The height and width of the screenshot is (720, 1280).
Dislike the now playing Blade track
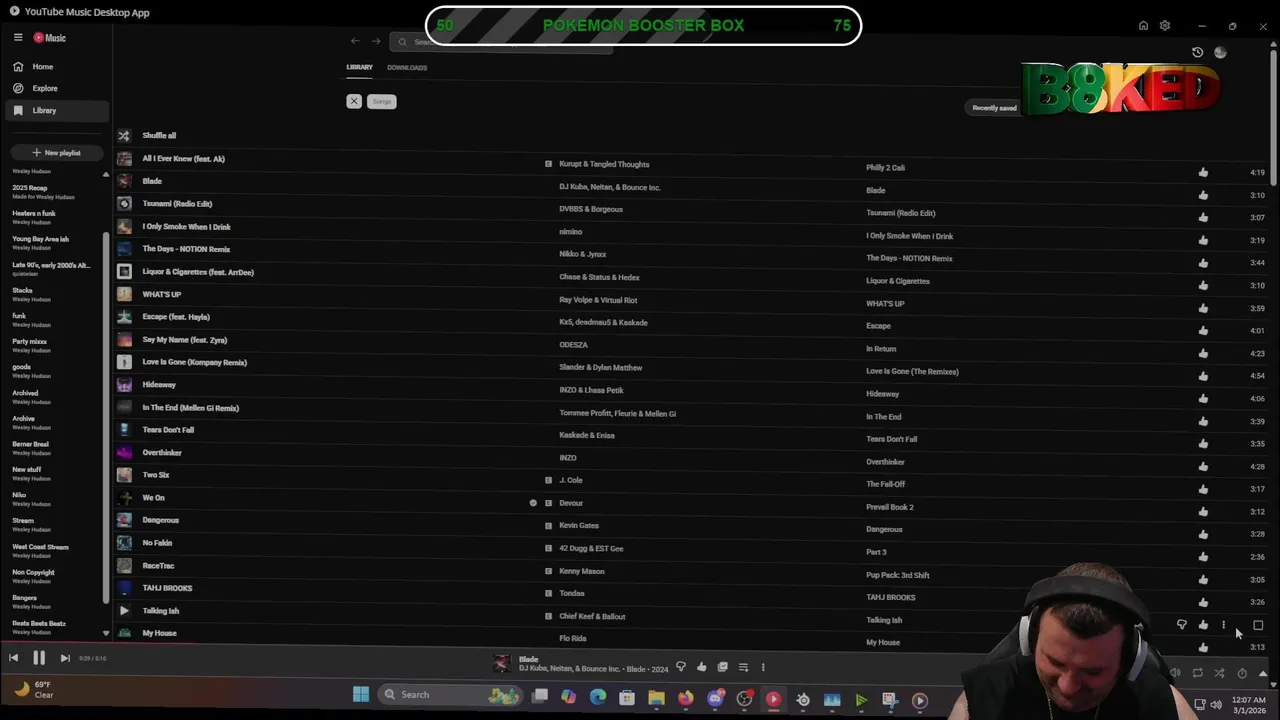tap(681, 667)
